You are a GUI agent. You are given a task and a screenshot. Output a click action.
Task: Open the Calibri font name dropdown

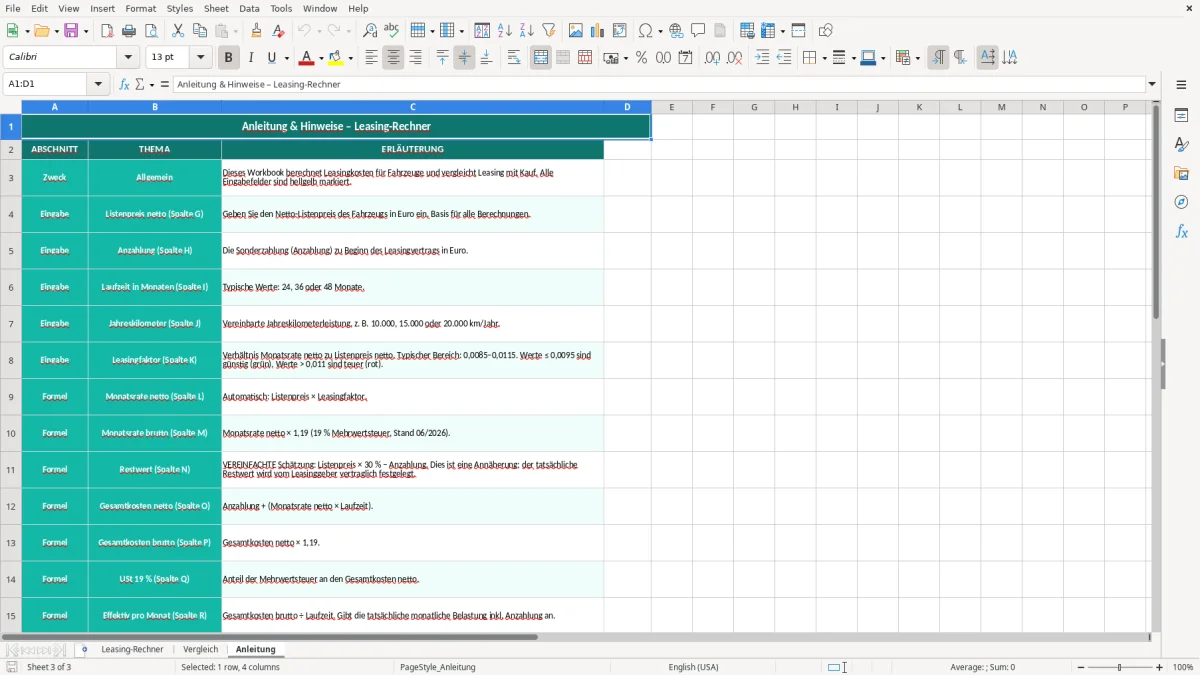(x=128, y=58)
